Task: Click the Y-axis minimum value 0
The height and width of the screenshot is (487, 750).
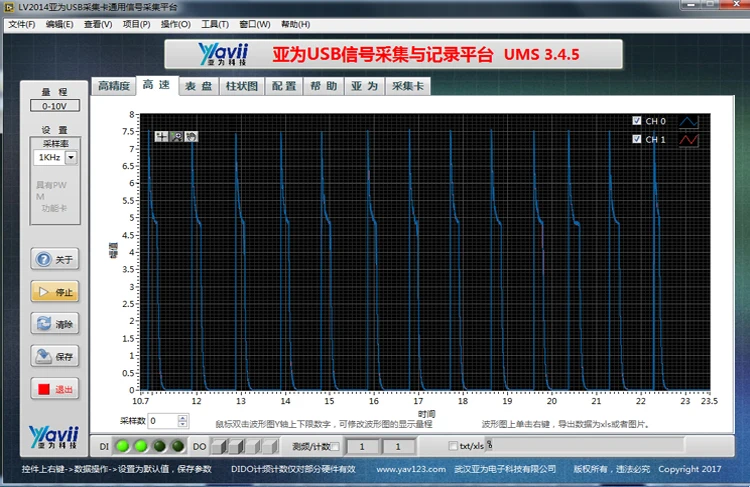Action: tap(132, 390)
